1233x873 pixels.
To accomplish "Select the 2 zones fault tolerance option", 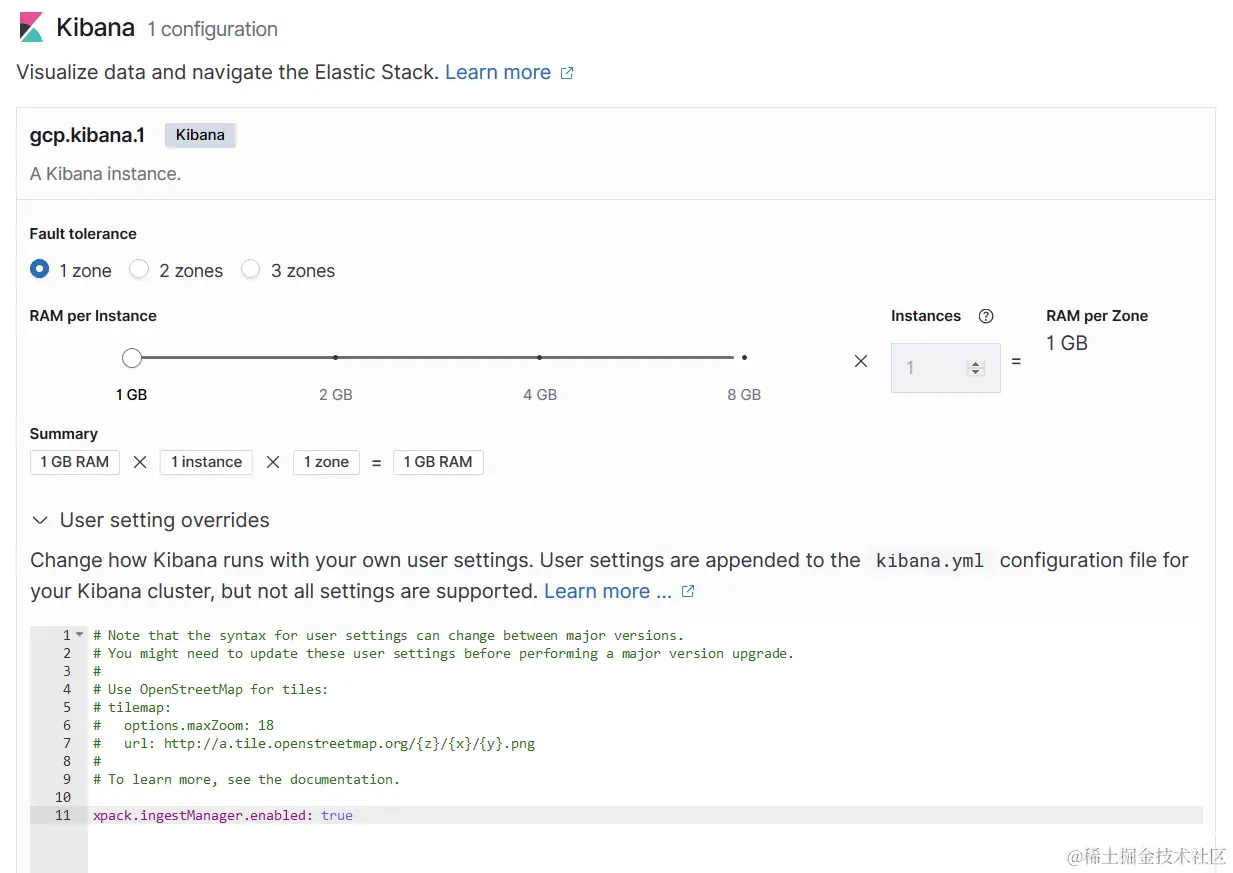I will [x=140, y=269].
